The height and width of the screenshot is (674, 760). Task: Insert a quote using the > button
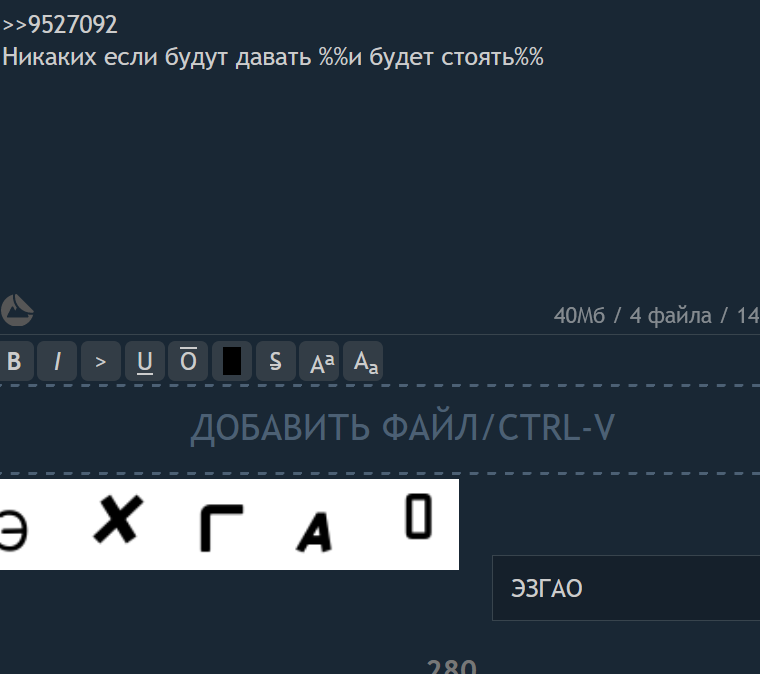101,361
